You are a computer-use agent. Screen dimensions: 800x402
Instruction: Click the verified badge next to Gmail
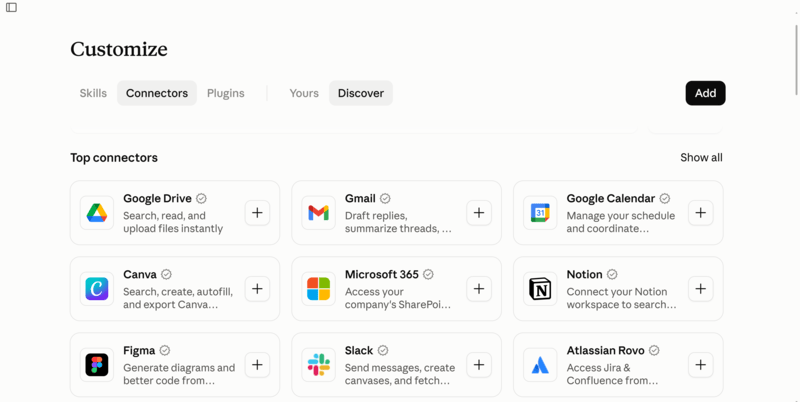point(385,198)
